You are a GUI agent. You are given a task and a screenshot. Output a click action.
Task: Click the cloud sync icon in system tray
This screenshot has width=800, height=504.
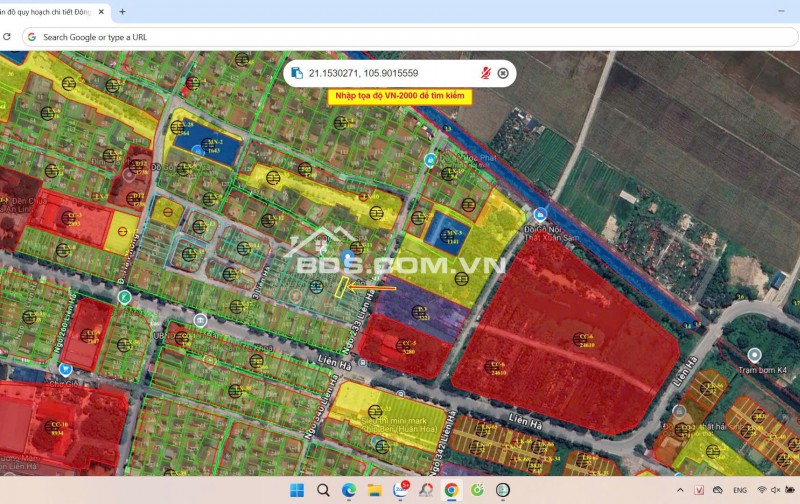717,490
